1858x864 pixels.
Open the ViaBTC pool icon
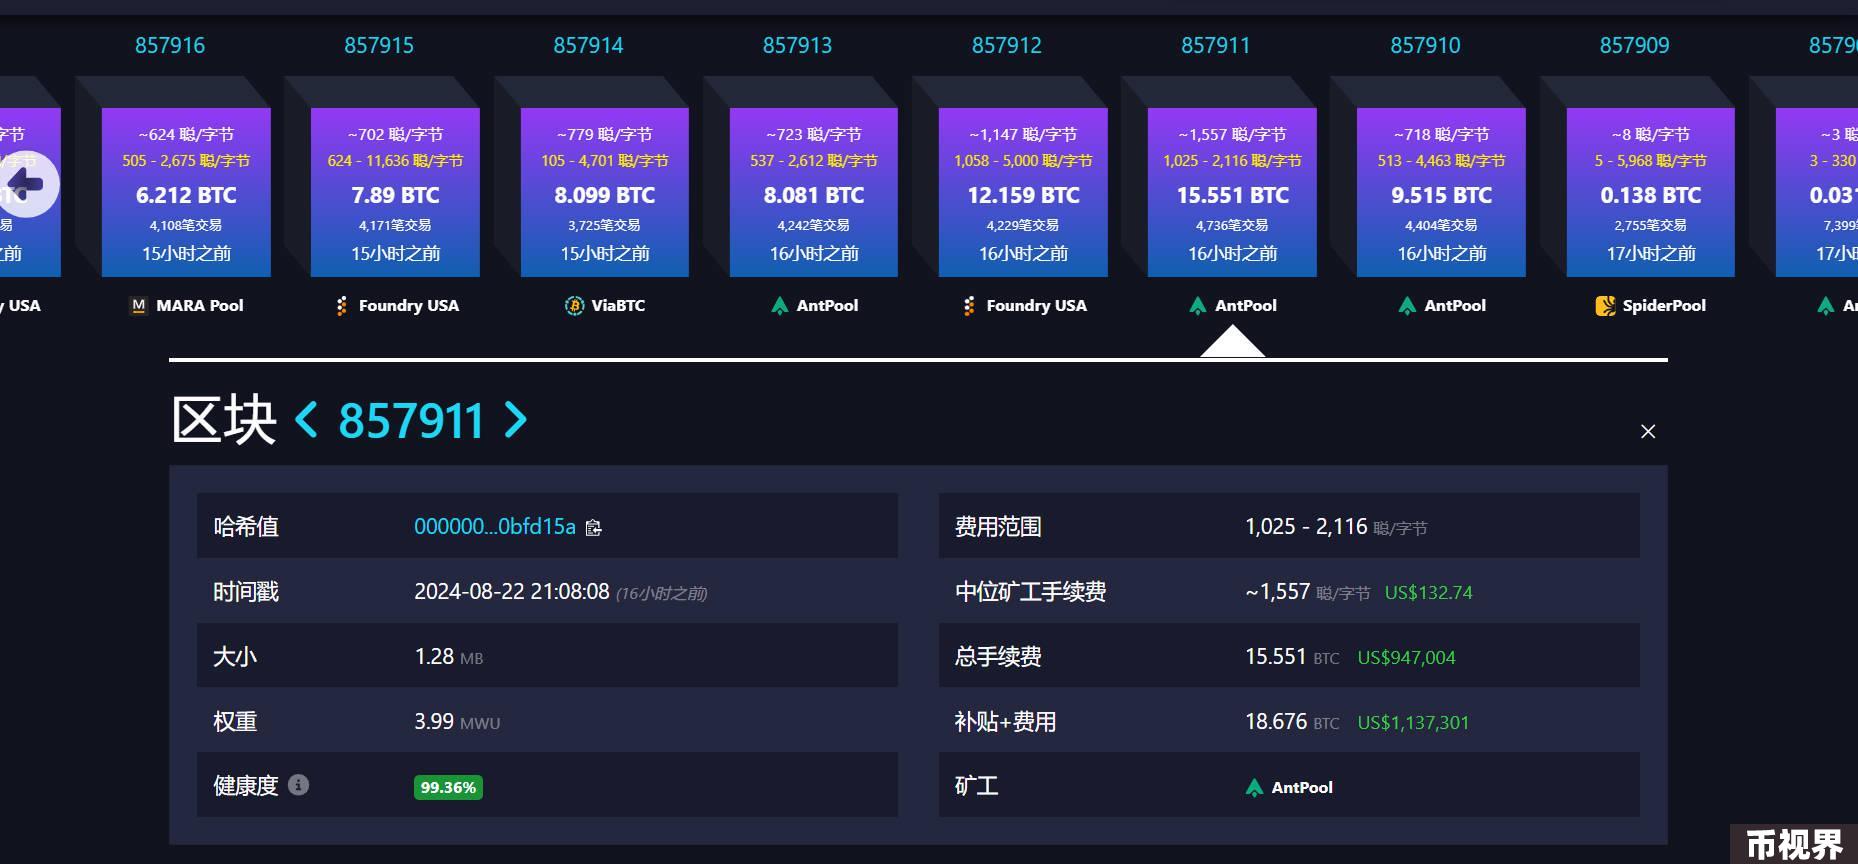pyautogui.click(x=574, y=305)
